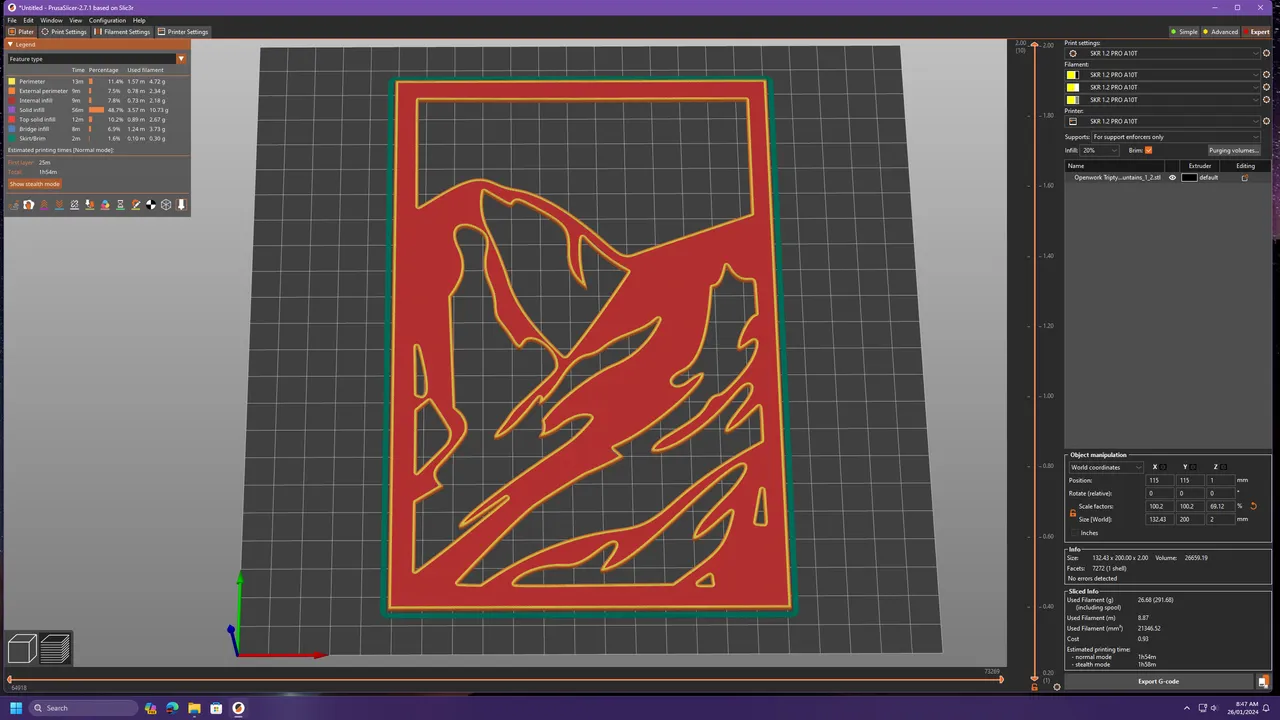
Task: Reset scale with the orange undo arrow
Action: pyautogui.click(x=1253, y=506)
